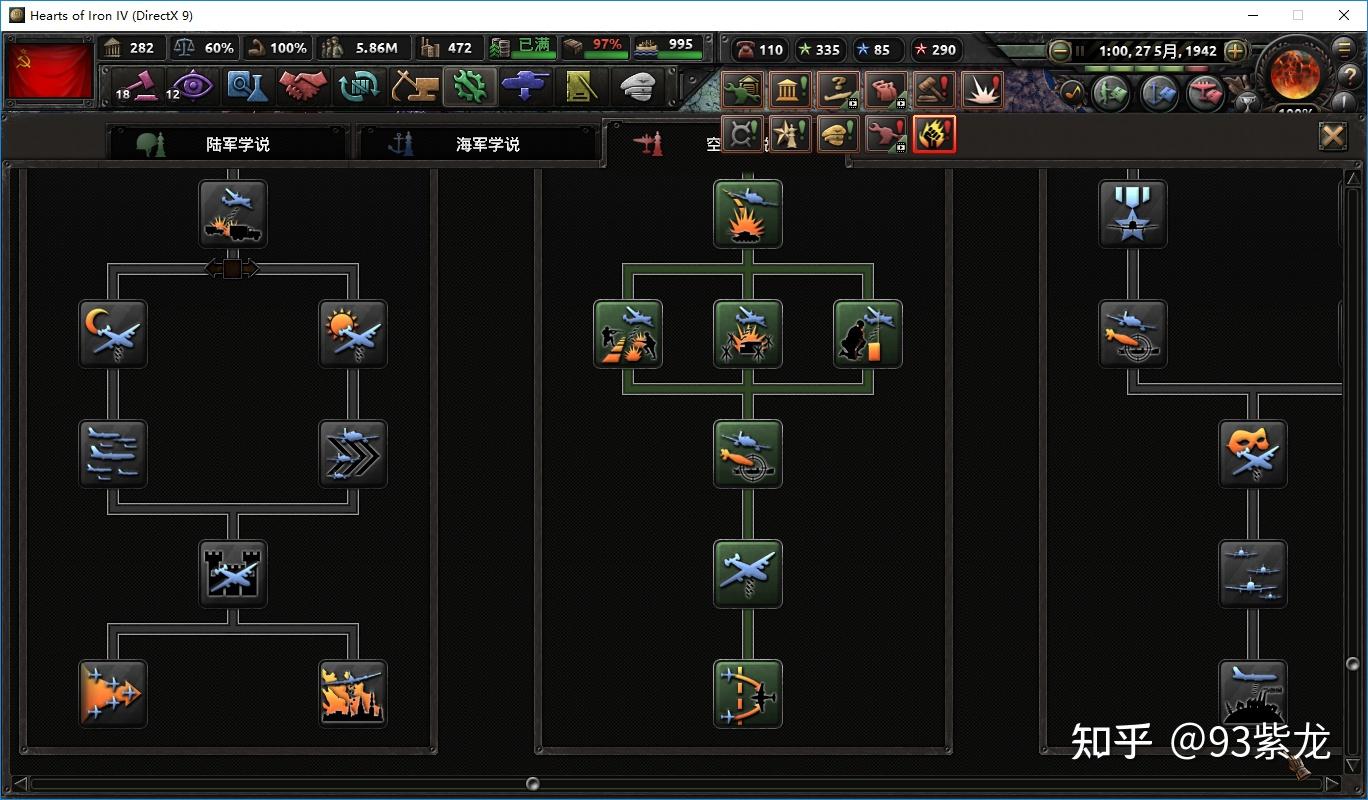
Task: Open the highlighted flaming fist alert
Action: [x=934, y=134]
